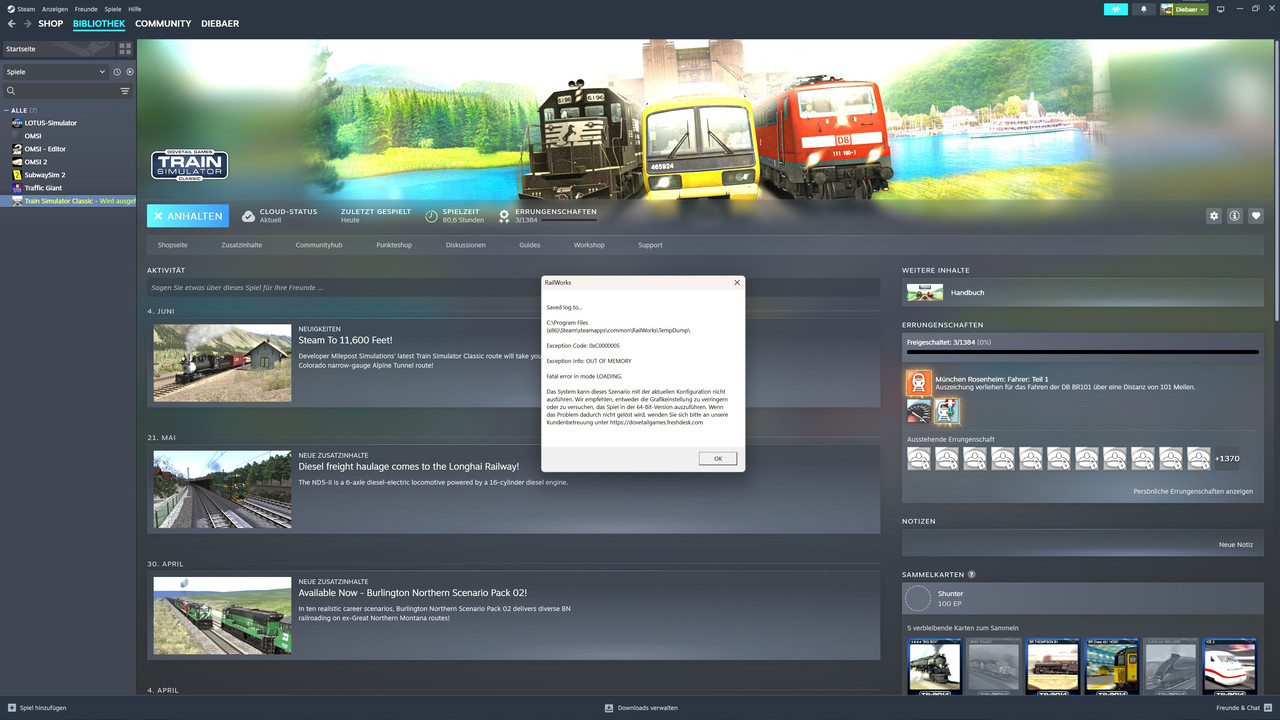The image size is (1280, 720).
Task: Open the Shopseite tab
Action: tap(173, 245)
